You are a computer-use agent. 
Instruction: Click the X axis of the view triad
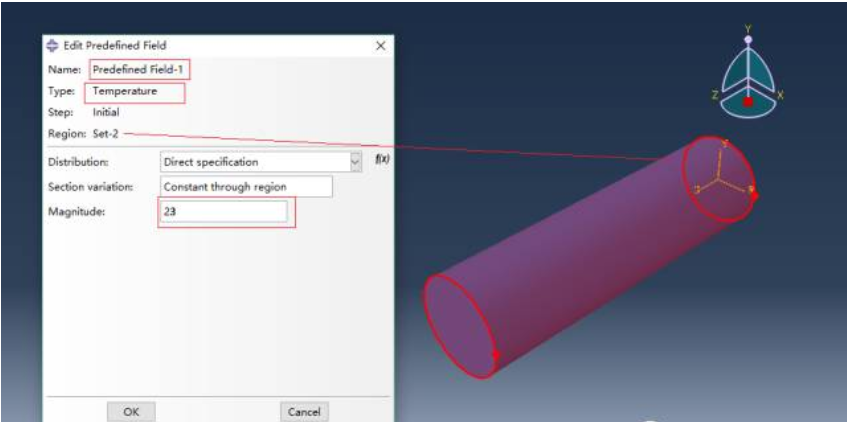tap(779, 95)
